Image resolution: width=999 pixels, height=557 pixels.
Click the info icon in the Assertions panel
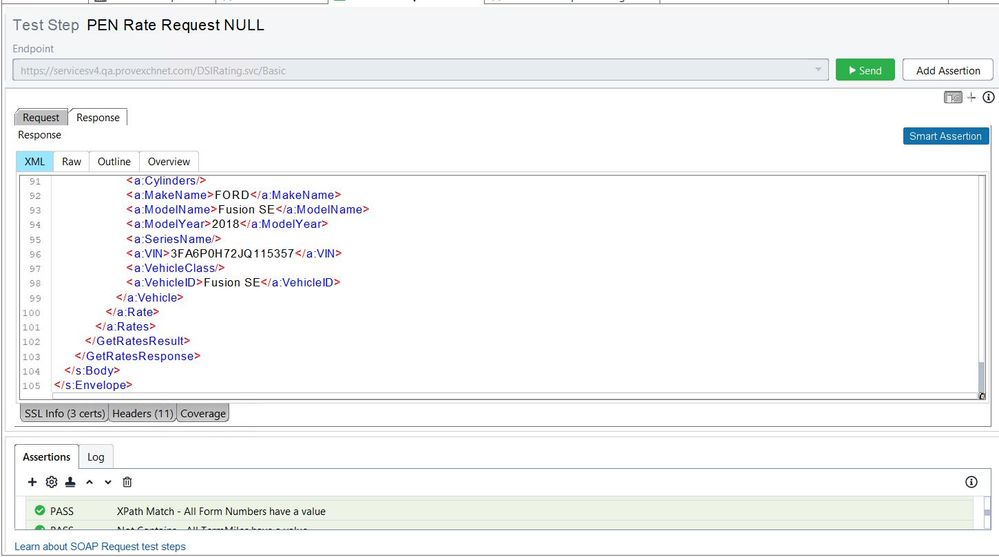click(x=971, y=482)
